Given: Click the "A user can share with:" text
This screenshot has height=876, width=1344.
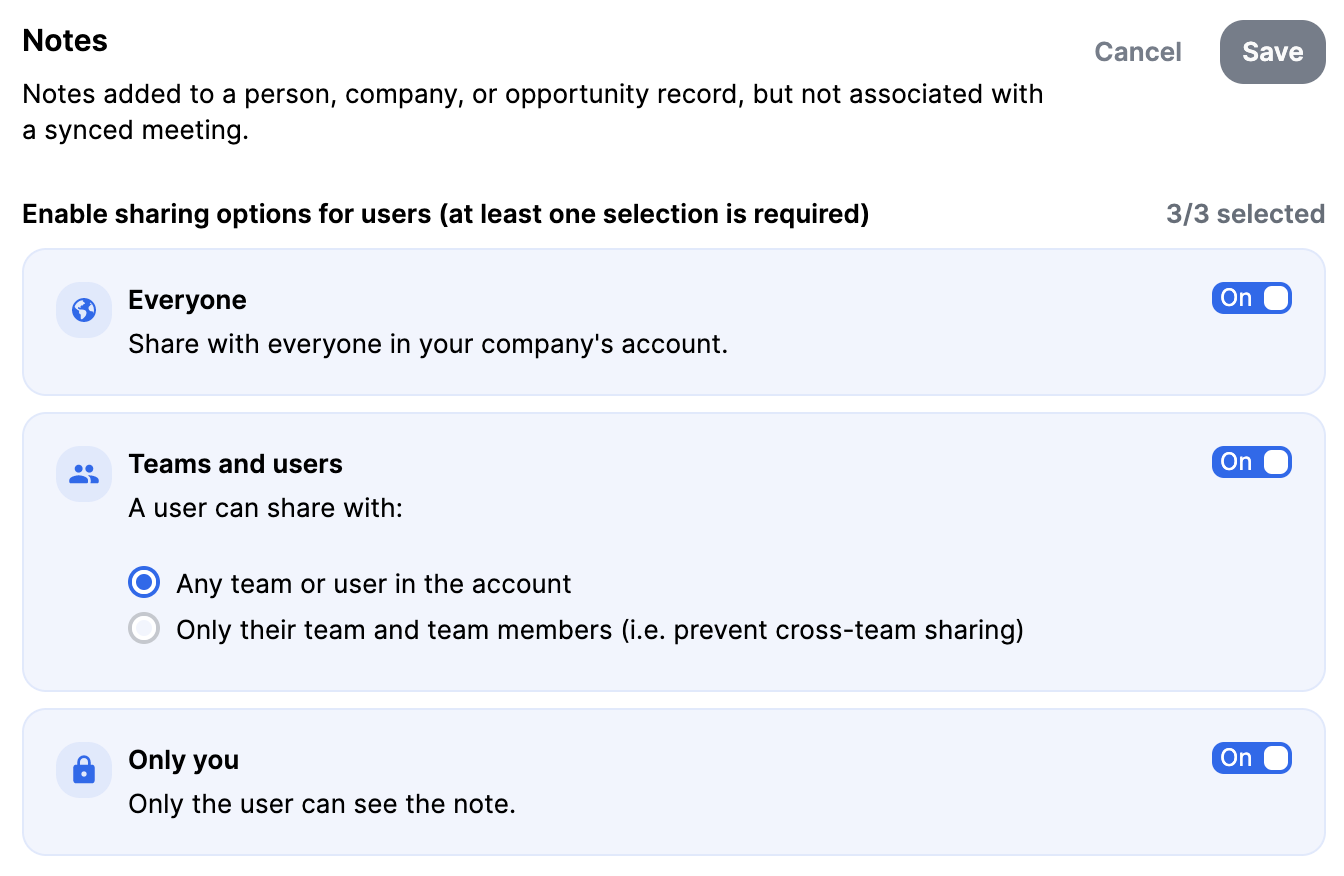Looking at the screenshot, I should pyautogui.click(x=265, y=508).
